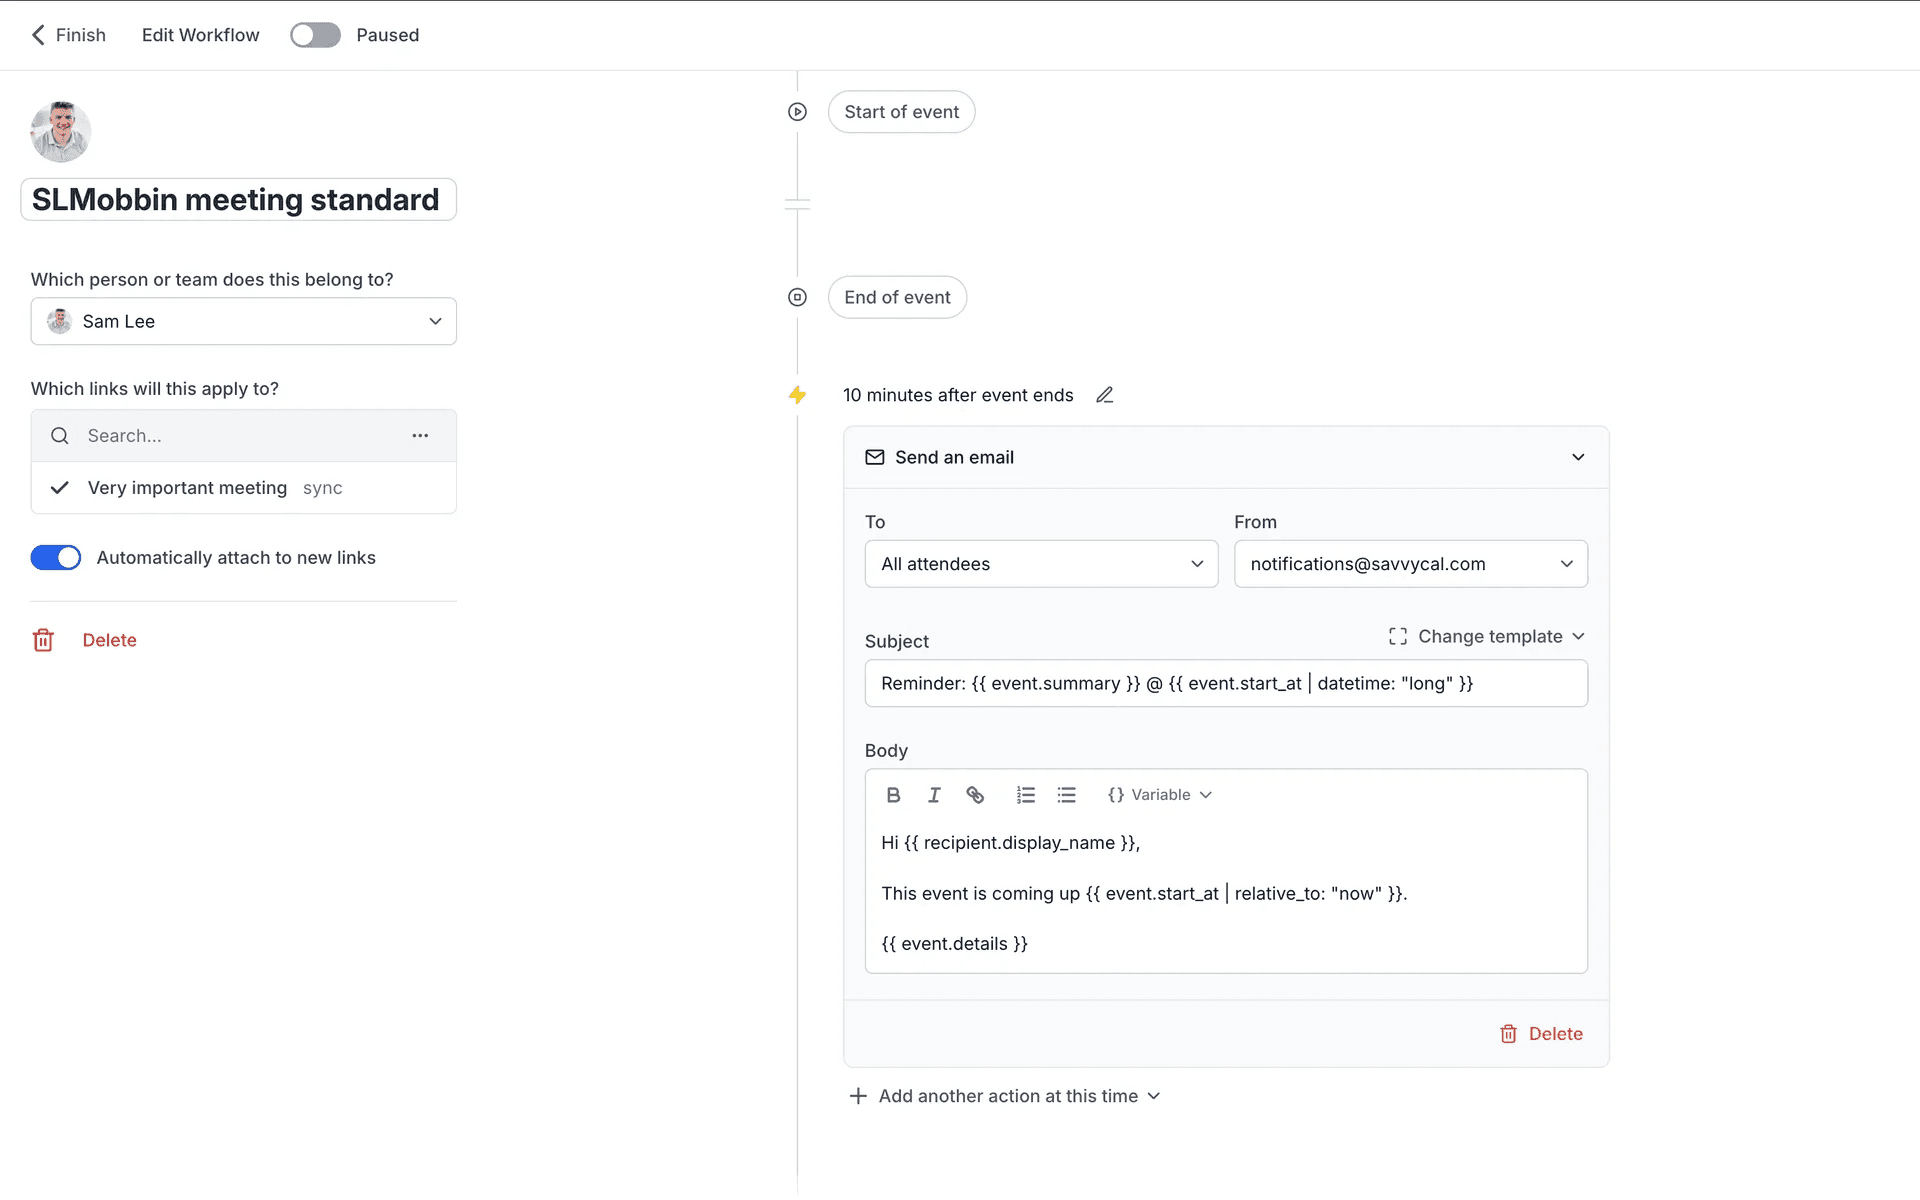
Task: Toggle the Paused workflow switch
Action: 315,35
